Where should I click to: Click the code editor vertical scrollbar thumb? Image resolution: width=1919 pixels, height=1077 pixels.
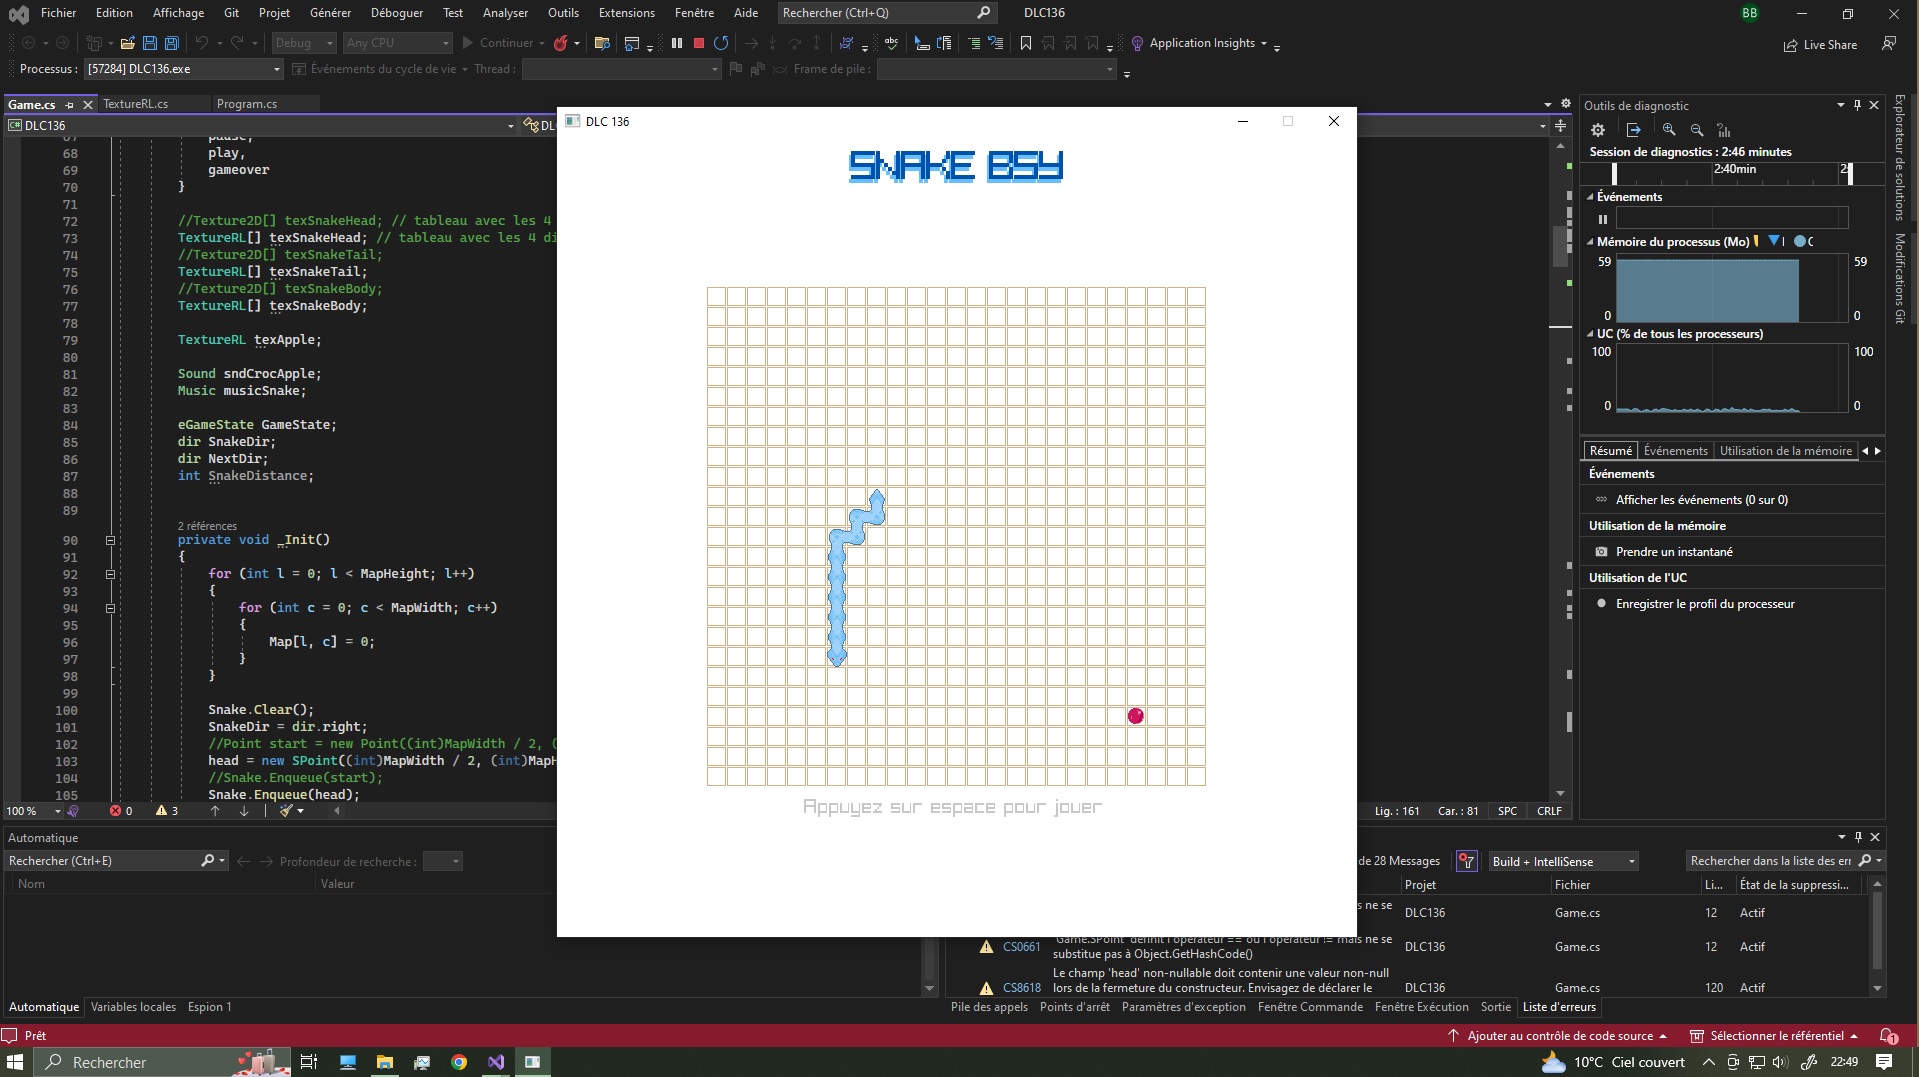[1560, 246]
